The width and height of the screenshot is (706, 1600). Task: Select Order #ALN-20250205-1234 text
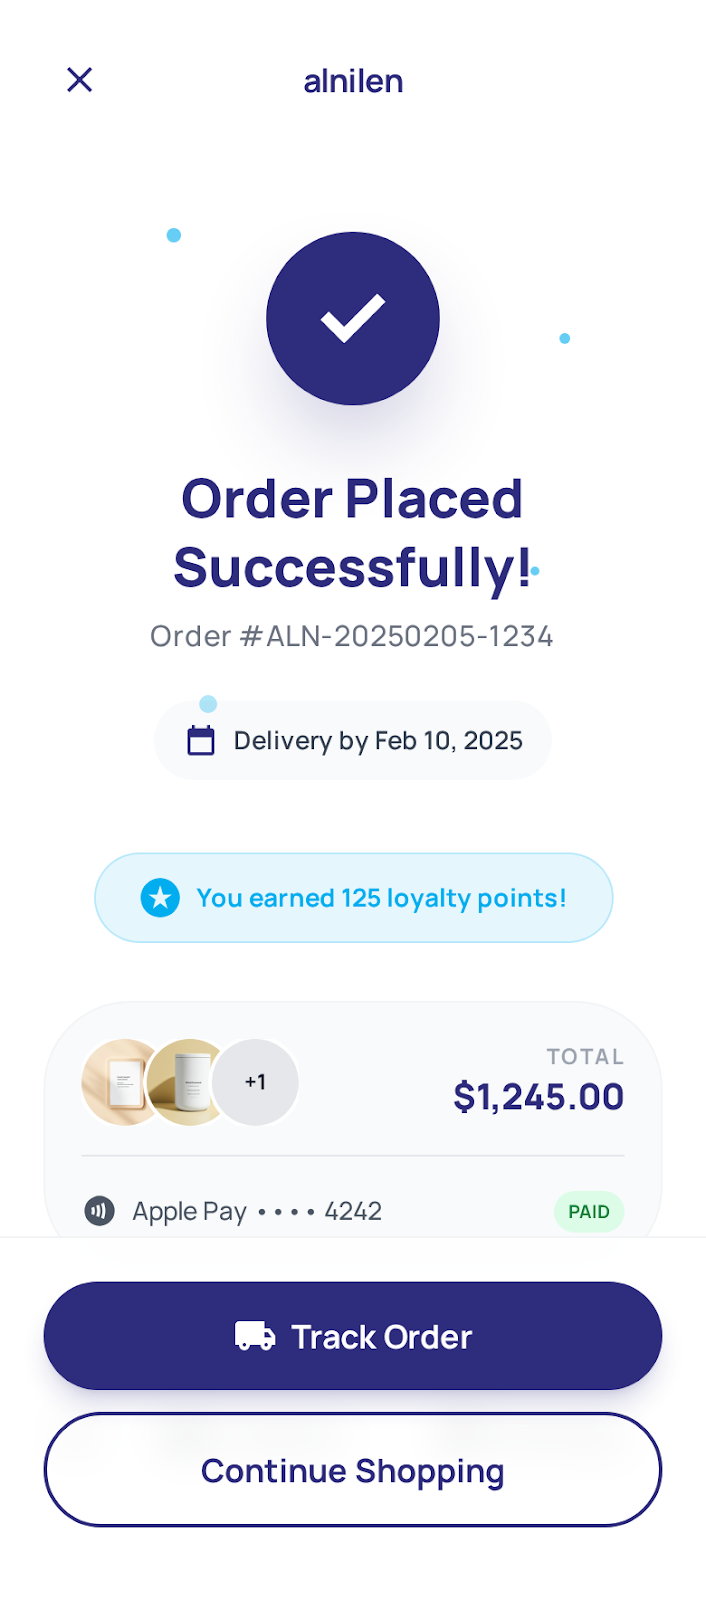pos(352,636)
